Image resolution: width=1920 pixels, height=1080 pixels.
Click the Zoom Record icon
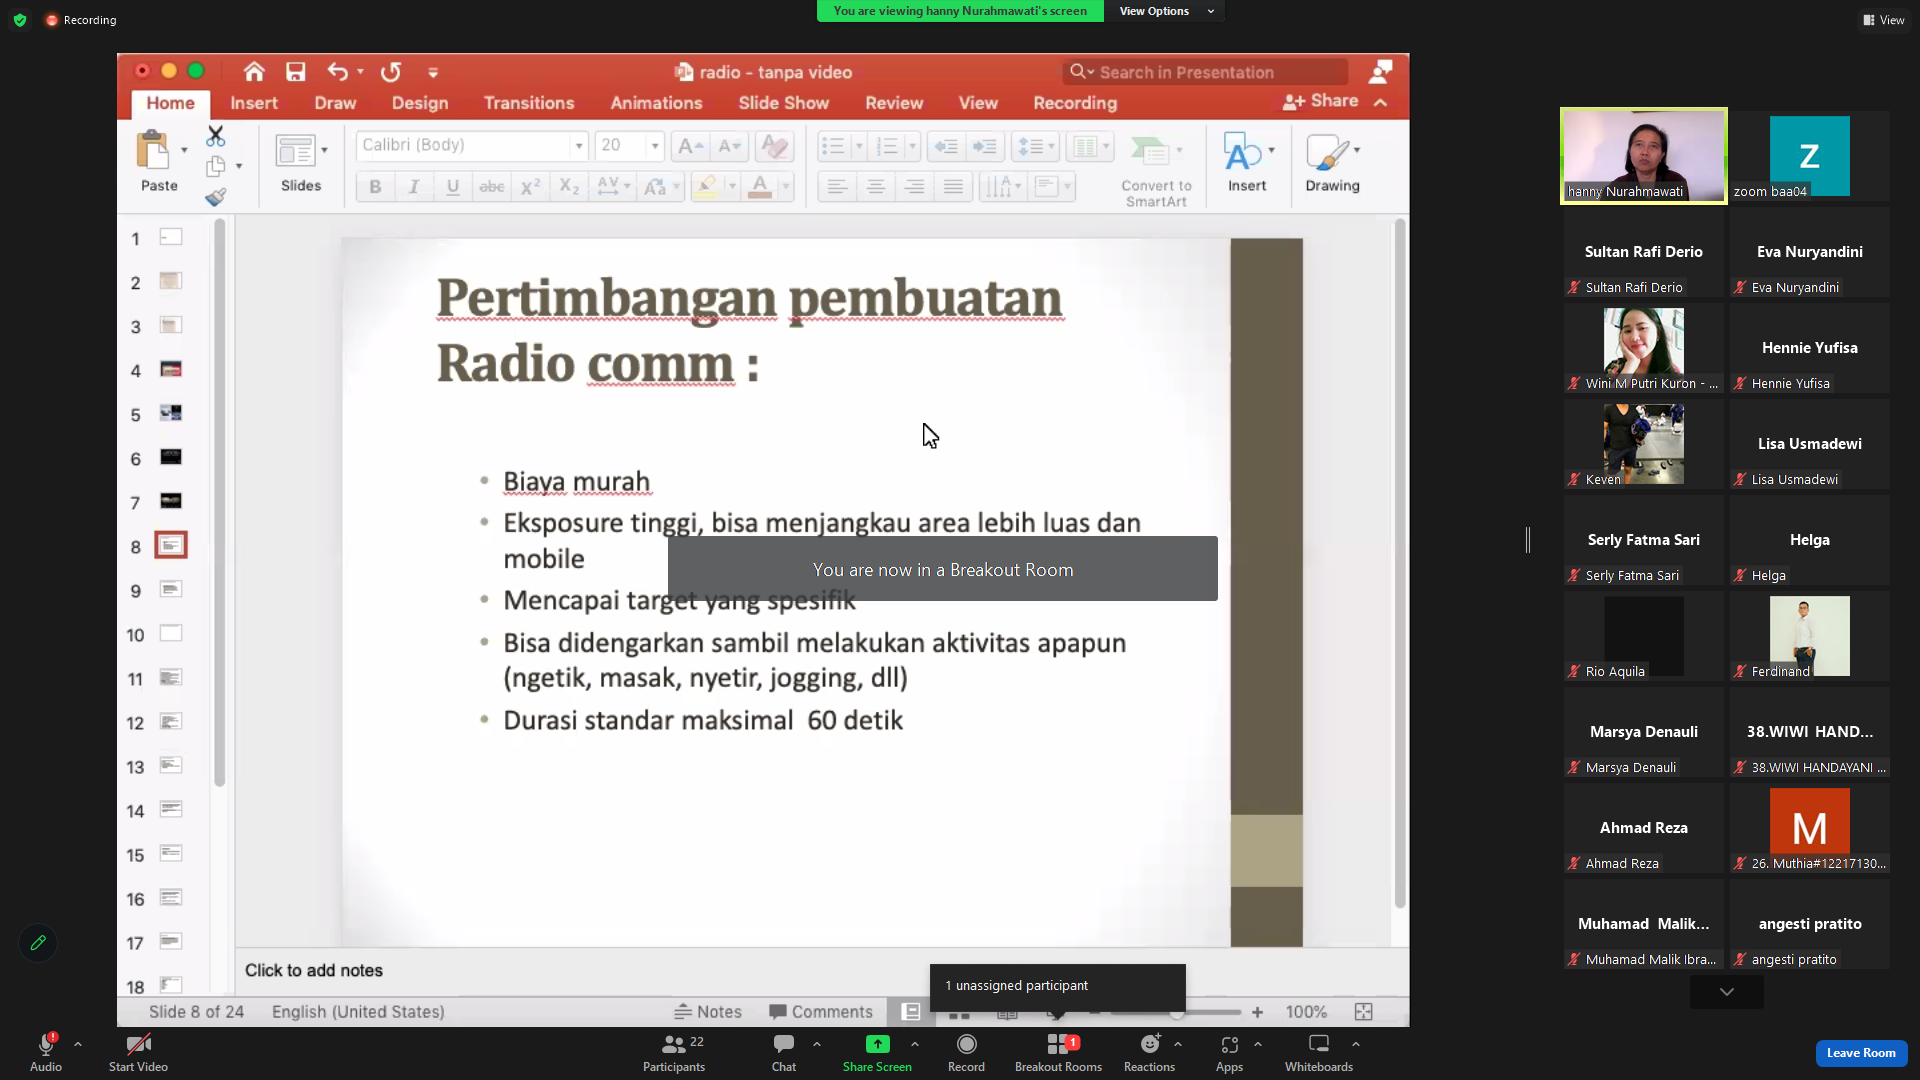(x=966, y=1052)
